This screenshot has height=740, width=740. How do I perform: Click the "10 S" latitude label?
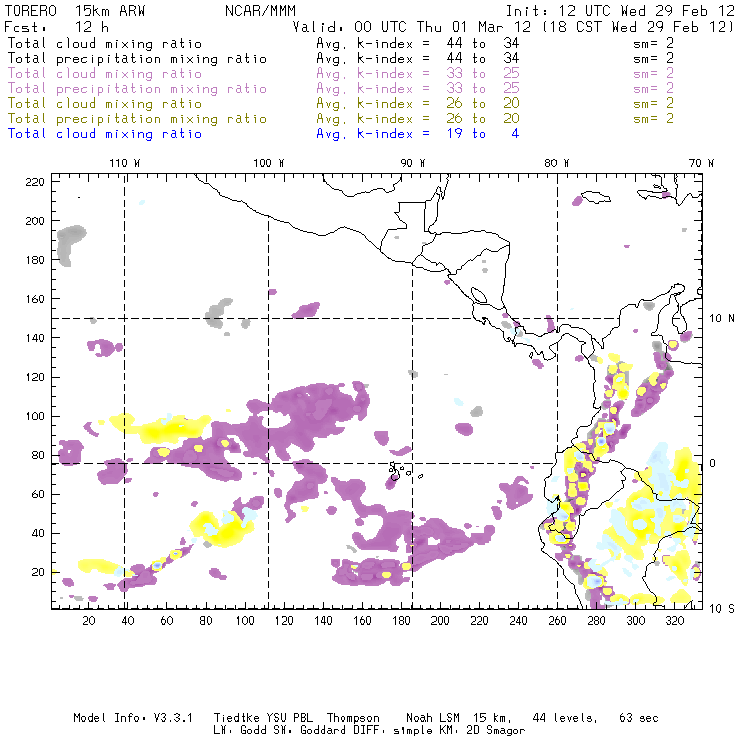tap(722, 609)
